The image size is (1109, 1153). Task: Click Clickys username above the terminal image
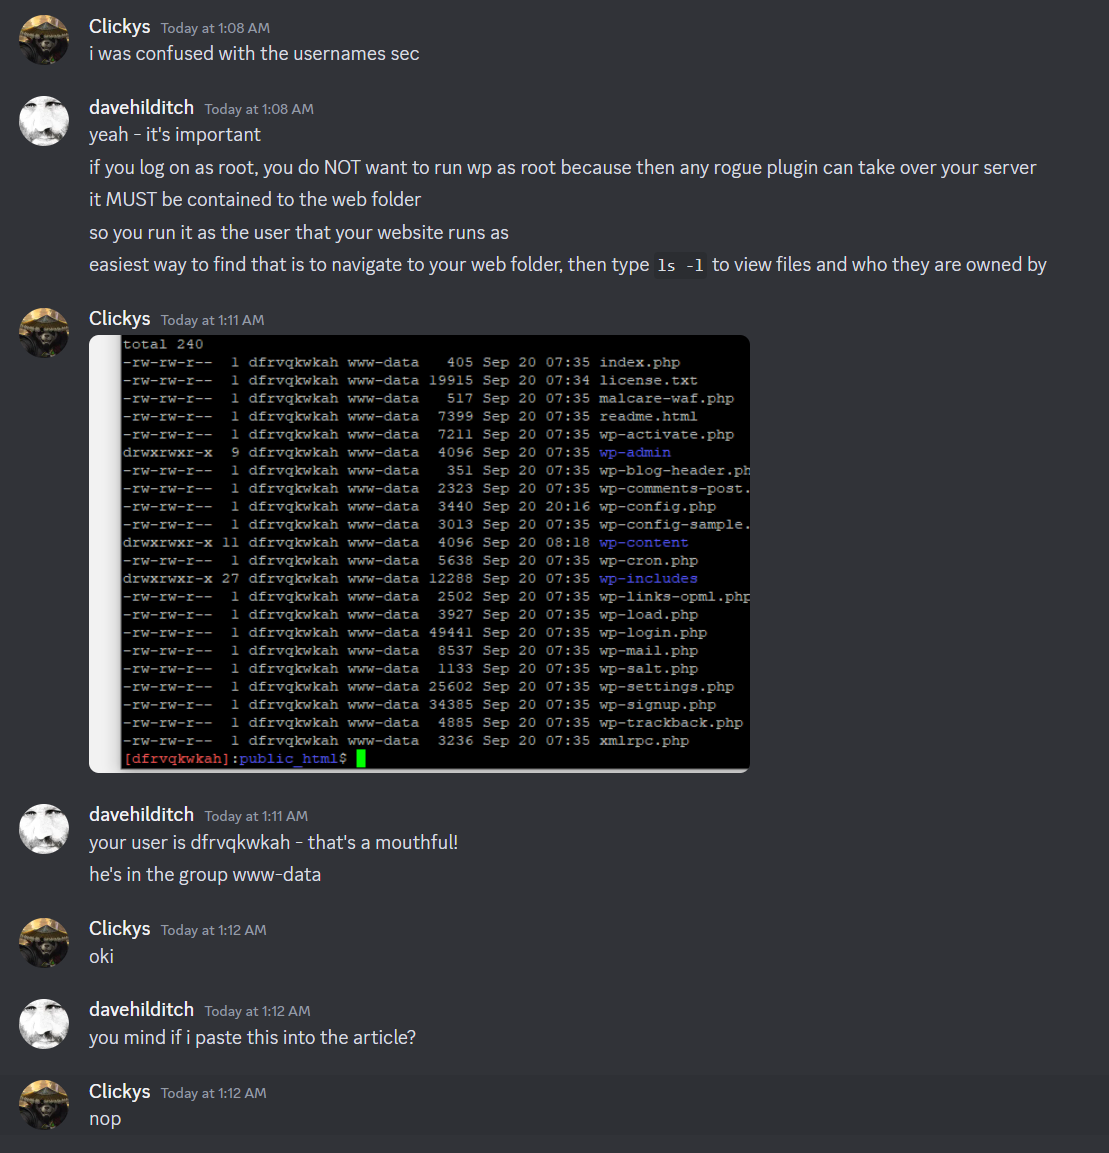tap(119, 319)
